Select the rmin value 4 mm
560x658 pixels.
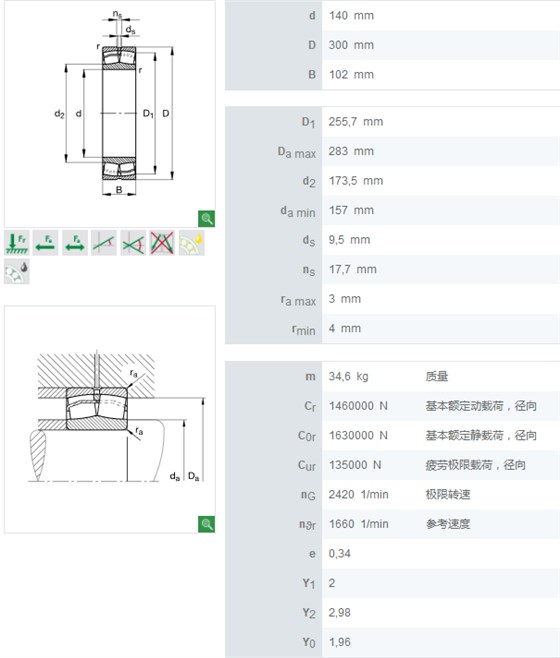pyautogui.click(x=345, y=329)
